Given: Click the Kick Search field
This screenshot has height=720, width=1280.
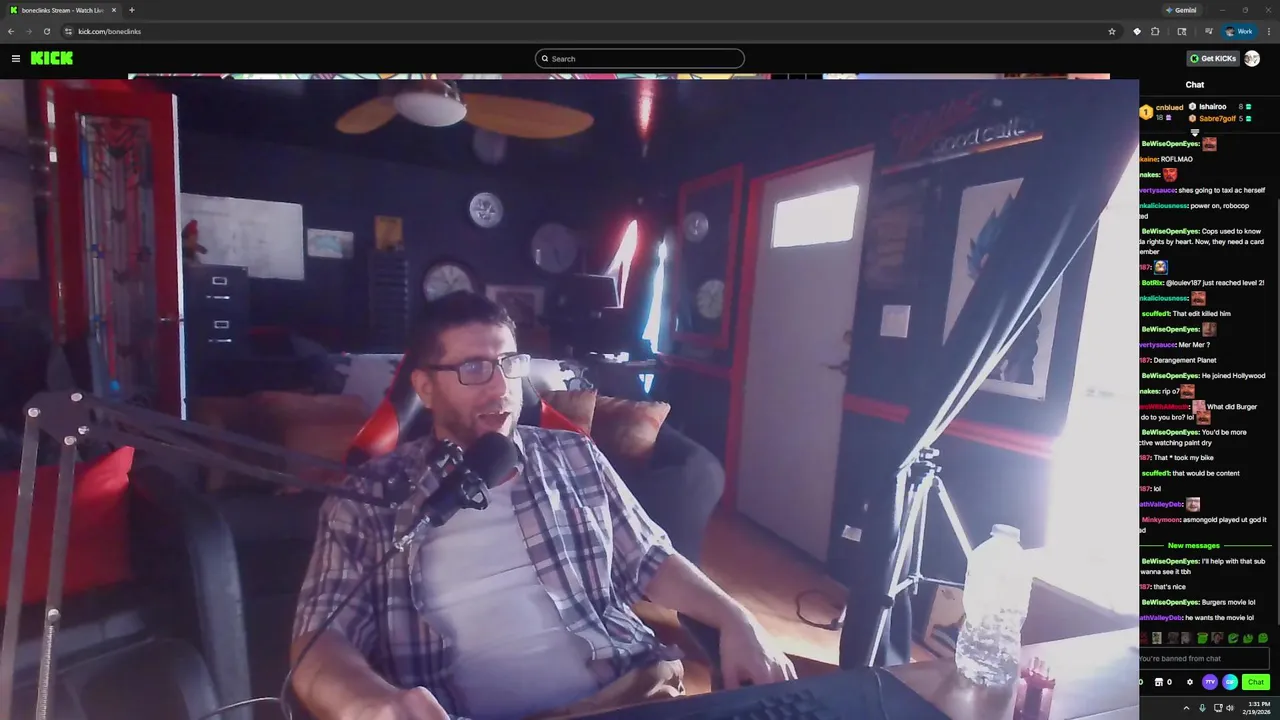Looking at the screenshot, I should (640, 58).
